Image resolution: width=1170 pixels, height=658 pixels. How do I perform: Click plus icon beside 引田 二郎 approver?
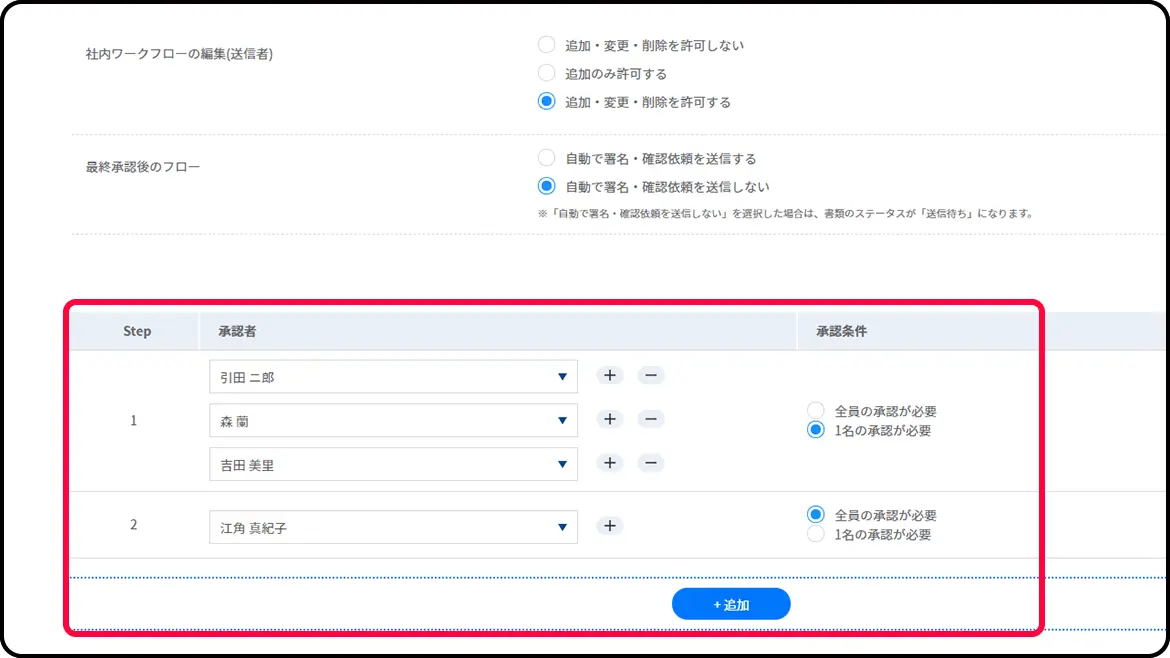(x=609, y=376)
